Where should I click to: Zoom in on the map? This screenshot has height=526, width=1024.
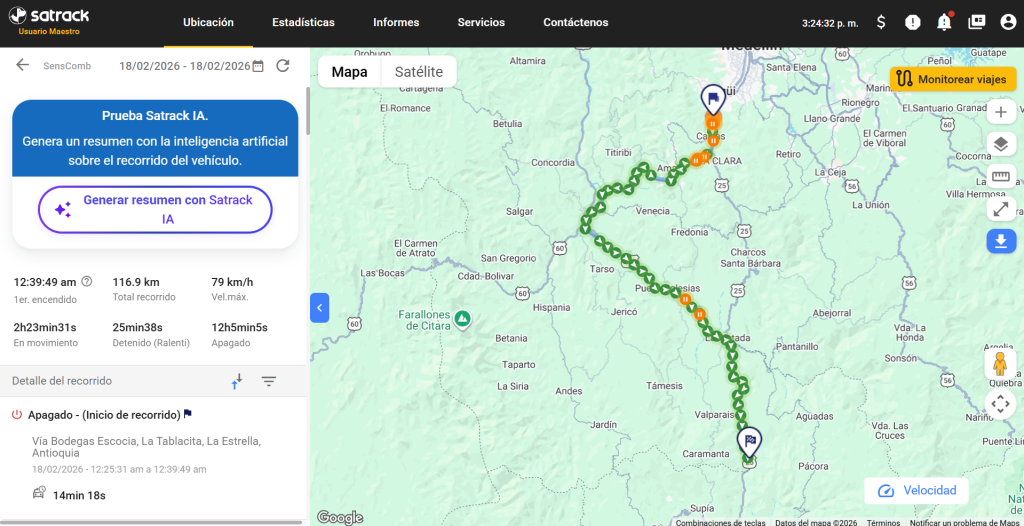(x=1000, y=112)
